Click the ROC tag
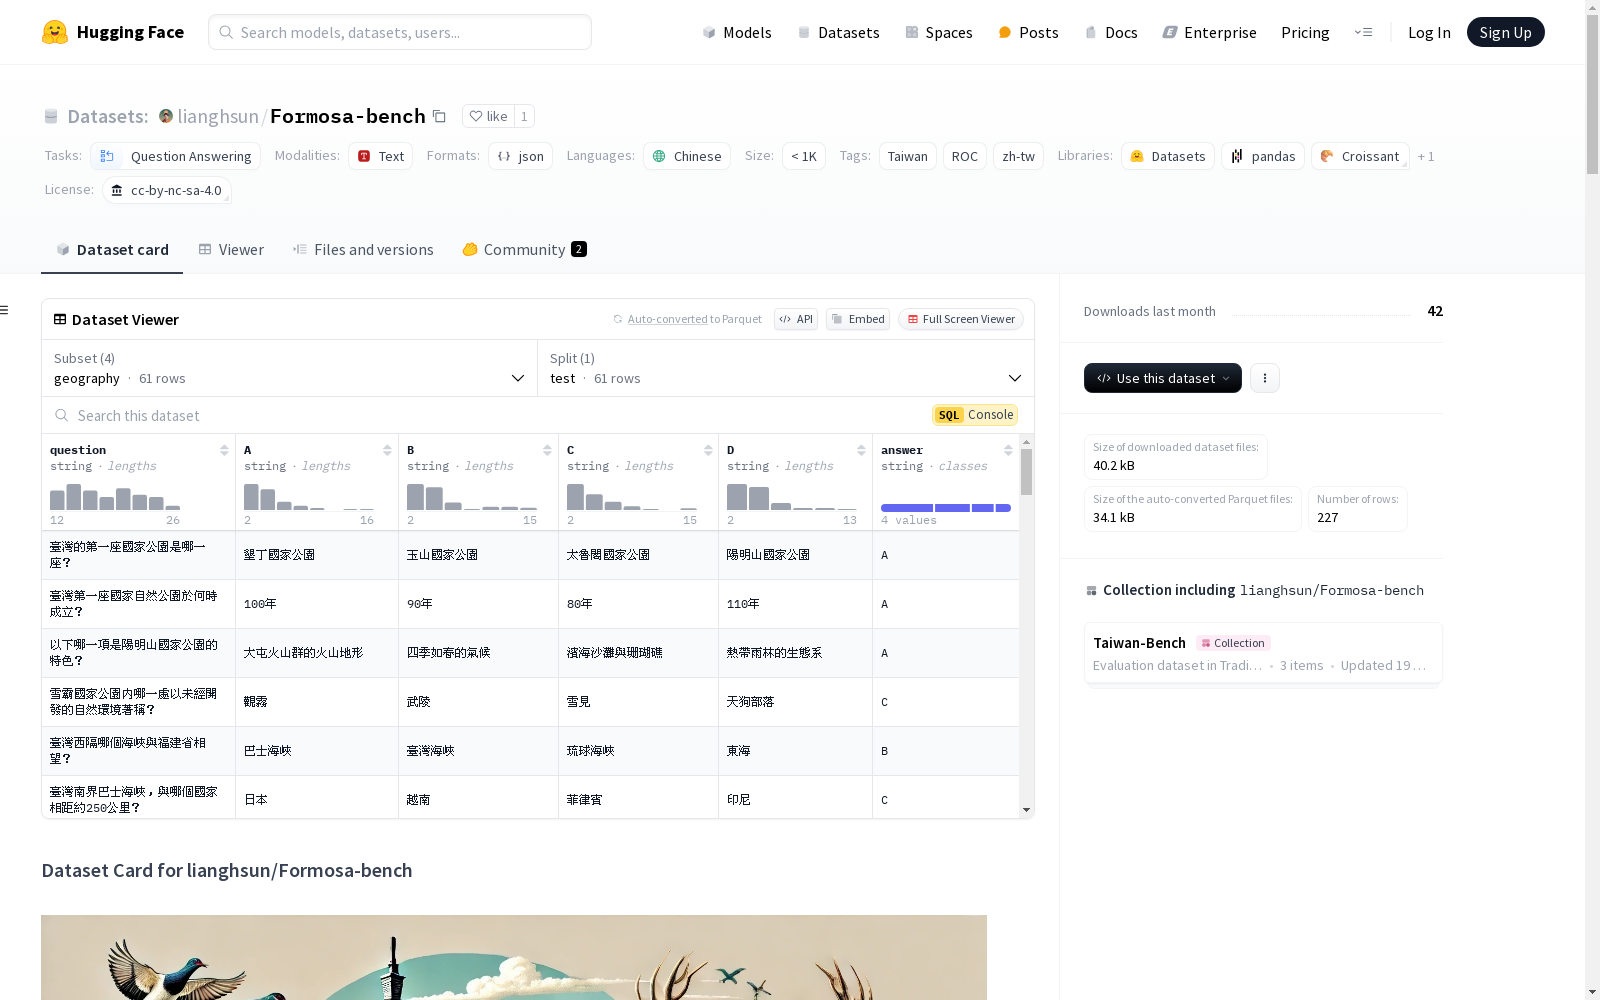Image resolution: width=1600 pixels, height=1000 pixels. pos(965,156)
